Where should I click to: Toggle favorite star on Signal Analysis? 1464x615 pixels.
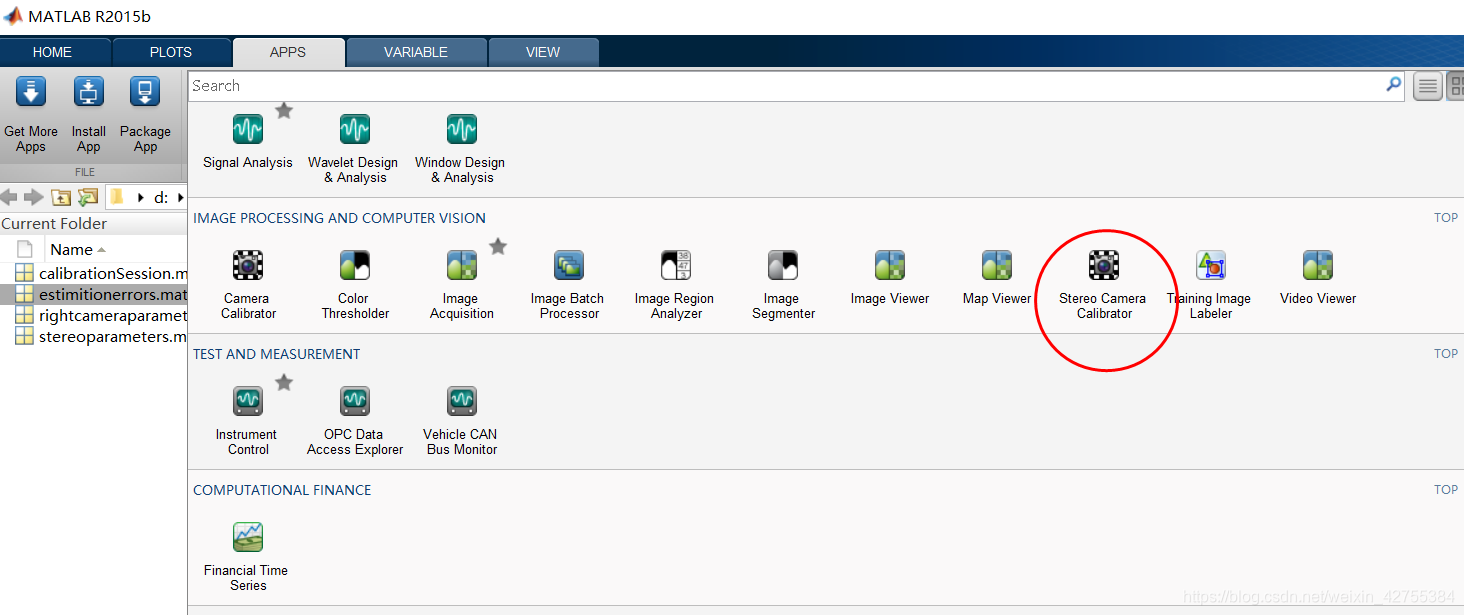pos(284,110)
